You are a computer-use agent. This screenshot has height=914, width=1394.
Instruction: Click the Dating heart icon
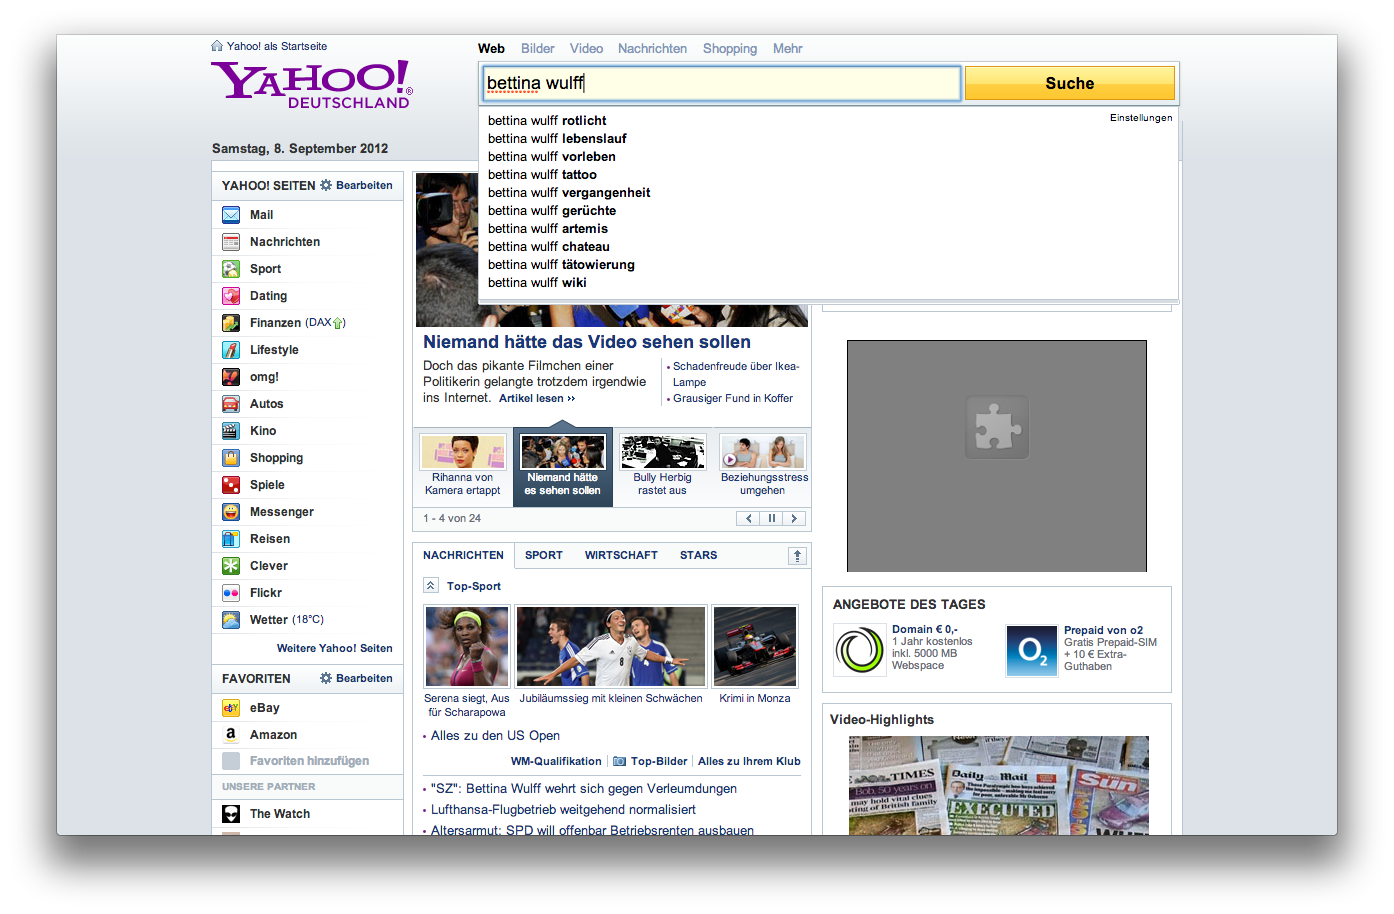[231, 296]
